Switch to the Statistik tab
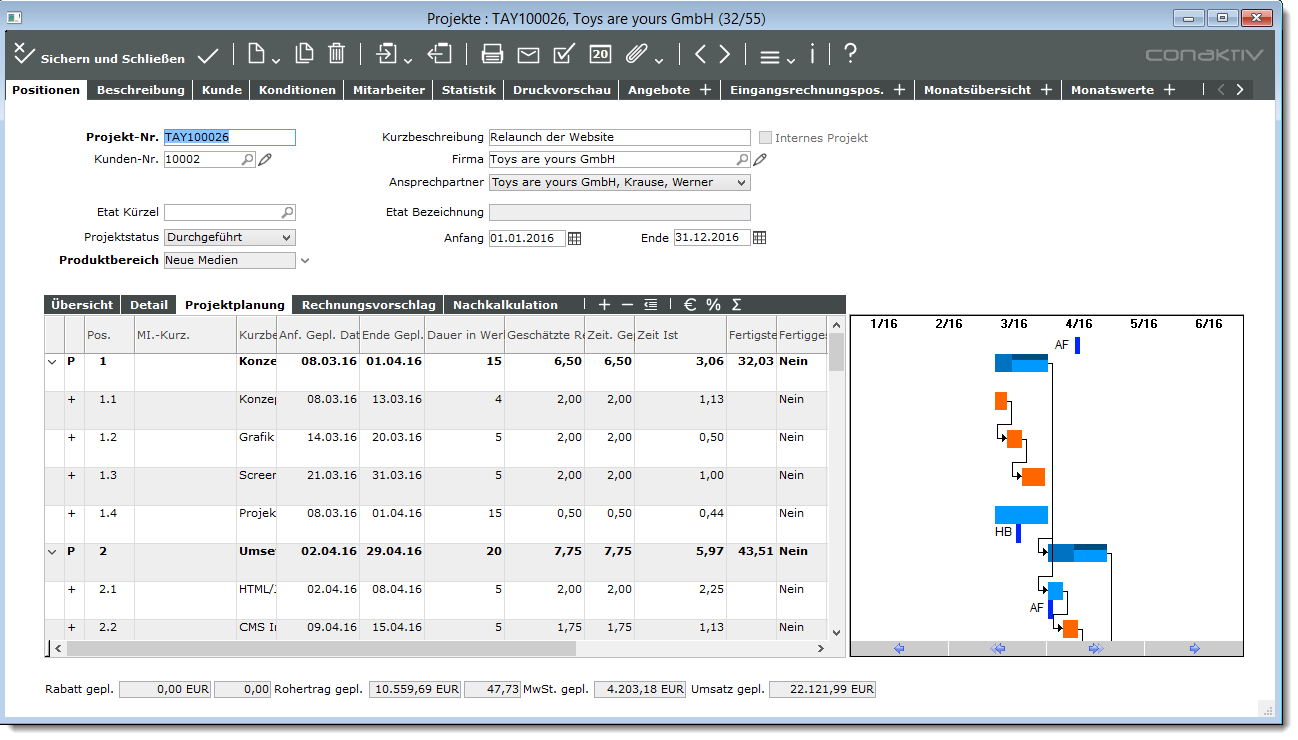Viewport: 1298px width, 740px height. tap(469, 90)
